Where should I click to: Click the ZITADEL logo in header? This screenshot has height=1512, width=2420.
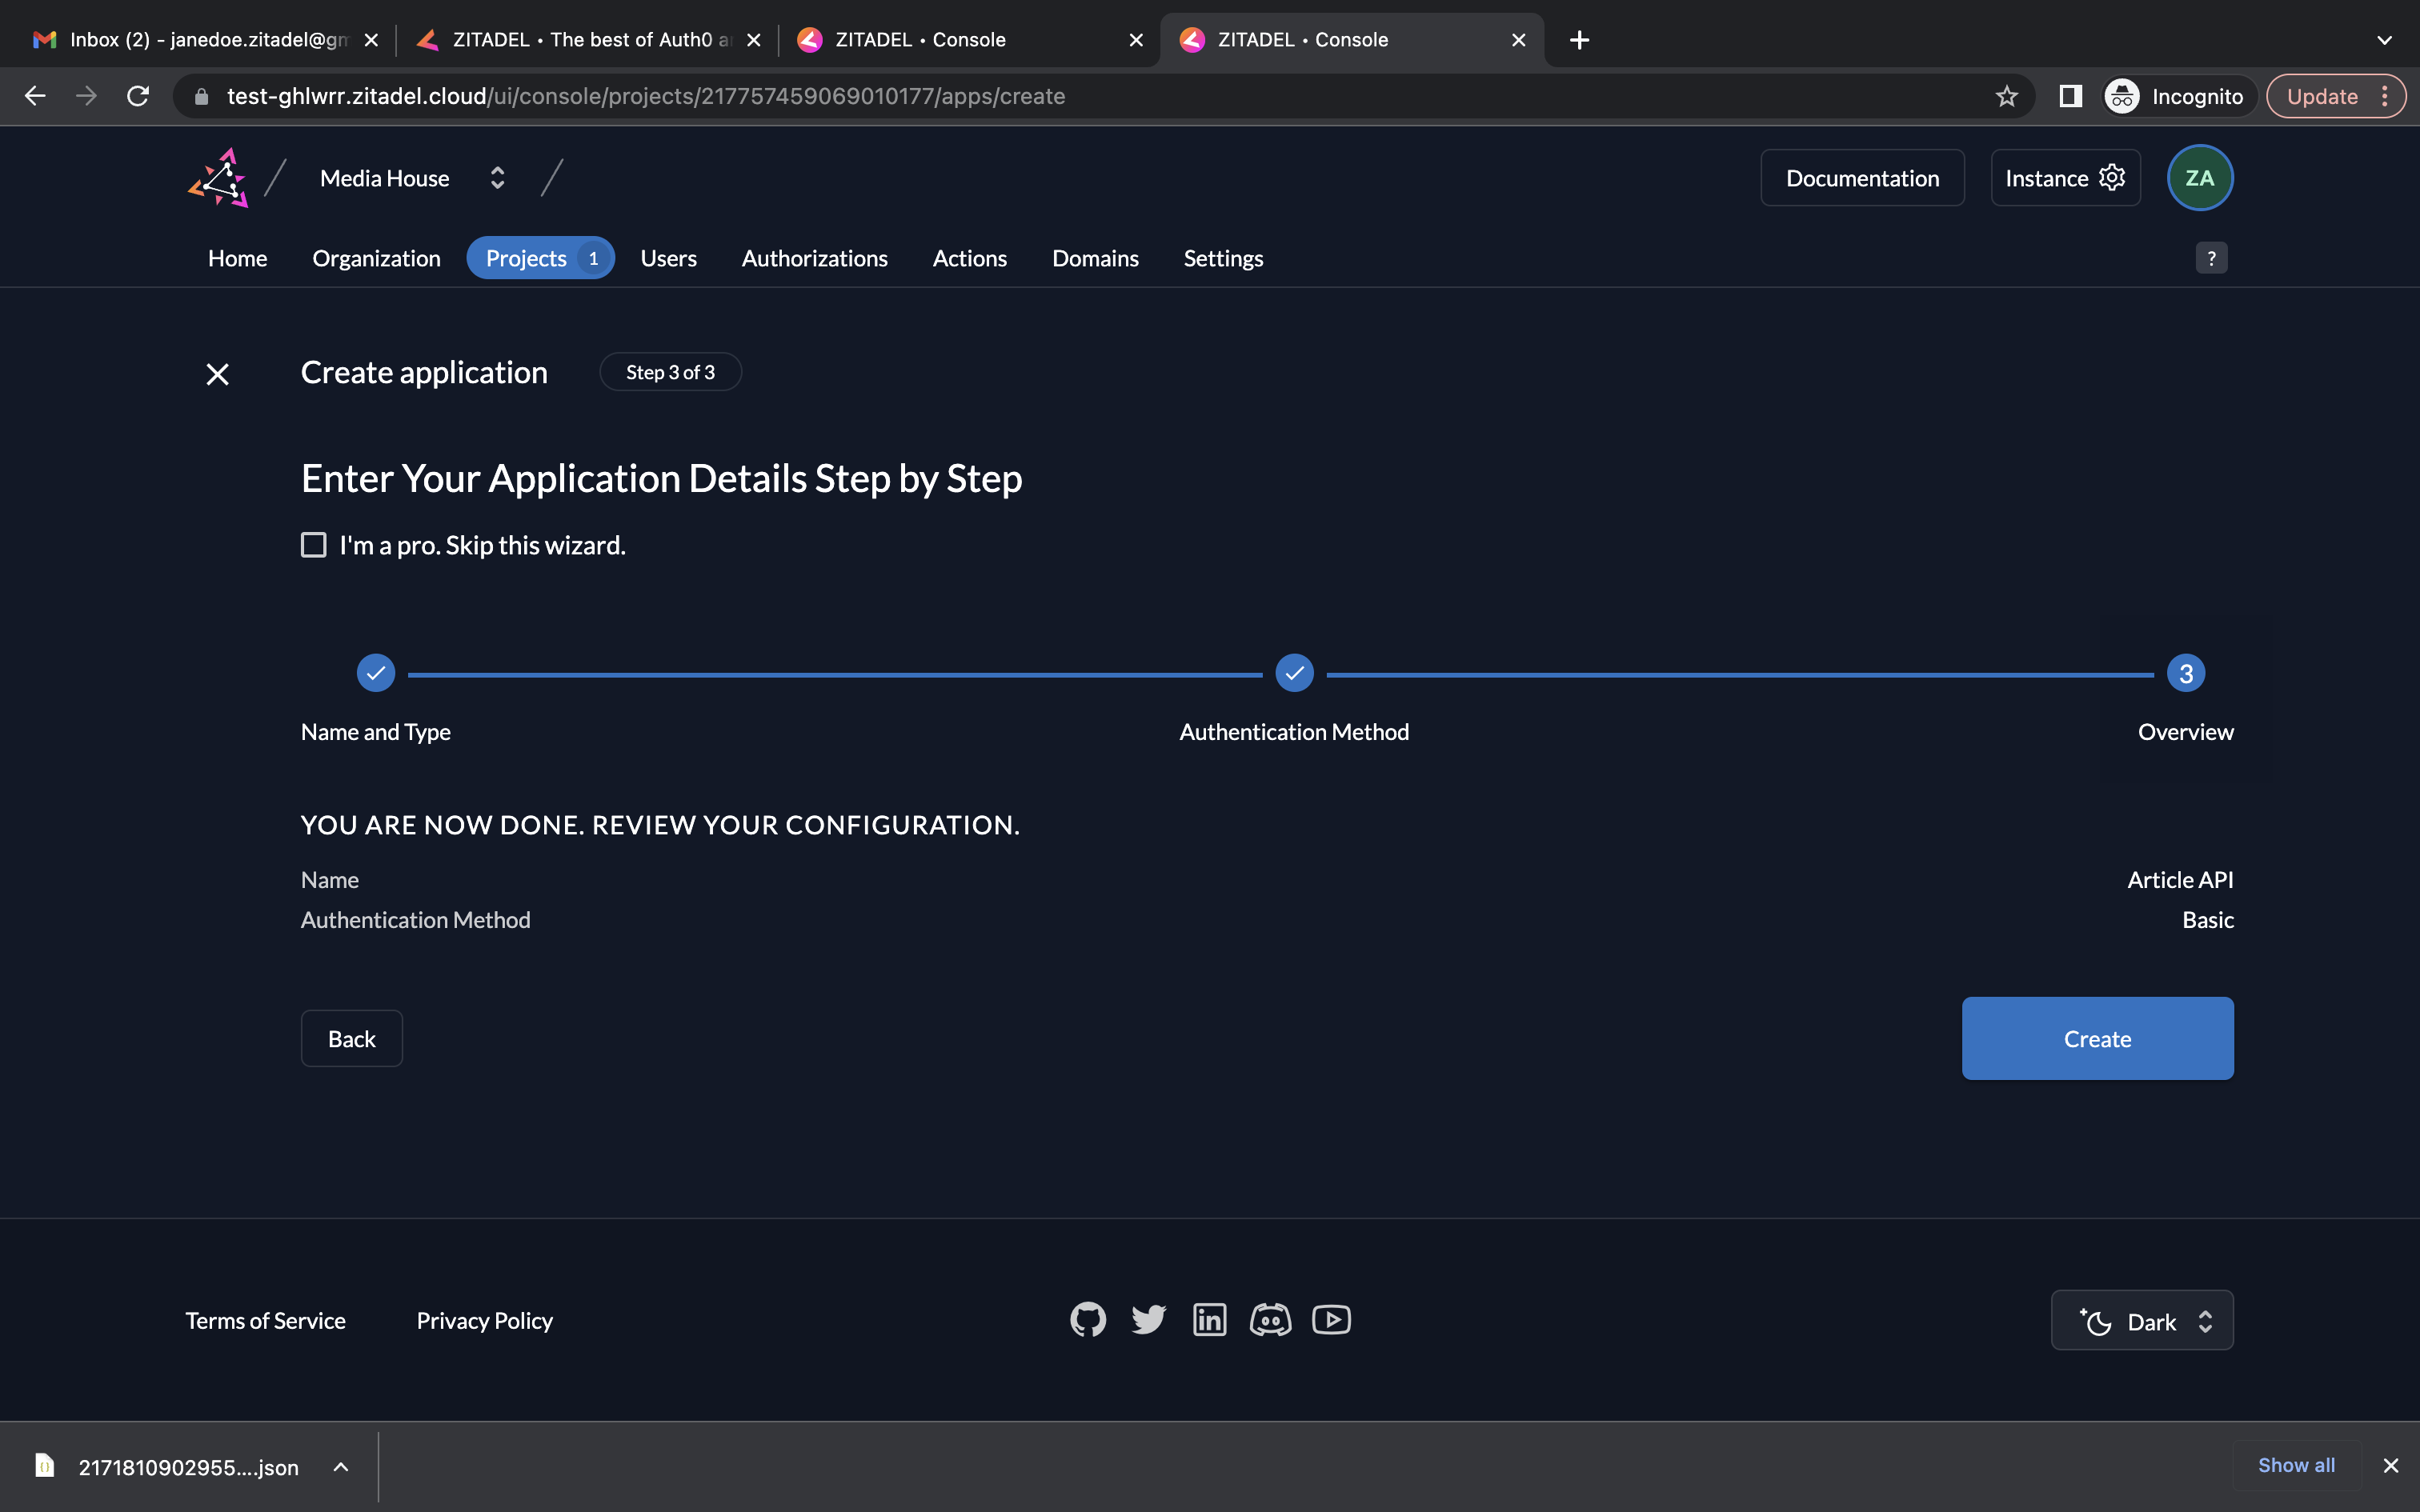point(218,178)
